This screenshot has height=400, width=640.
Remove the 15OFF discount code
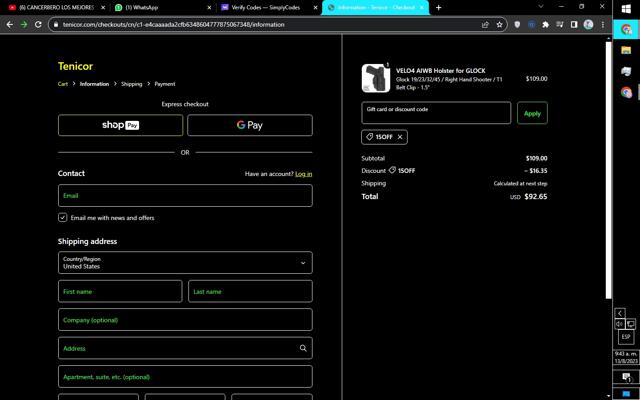click(x=400, y=137)
